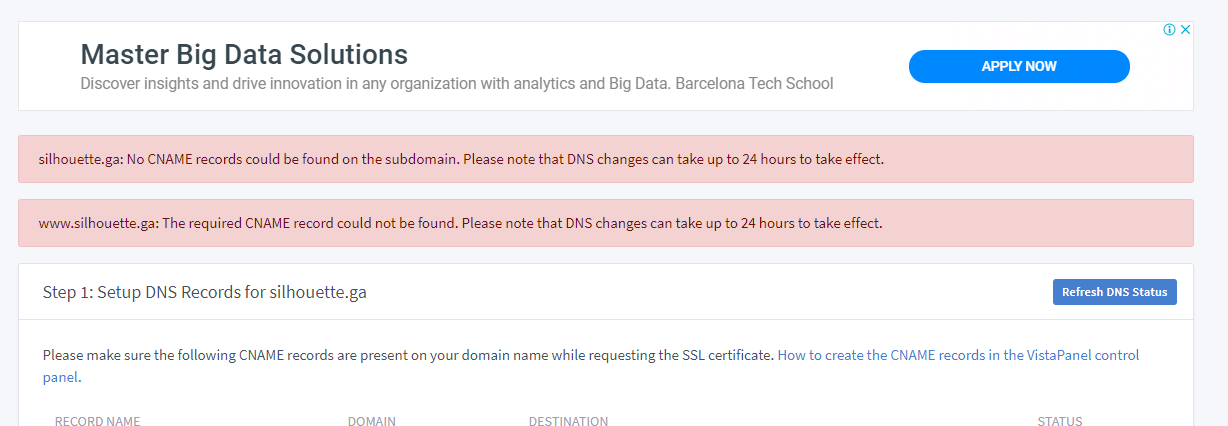Viewport: 1228px width, 426px height.
Task: Close the Big Data advertisement
Action: pos(1185,30)
